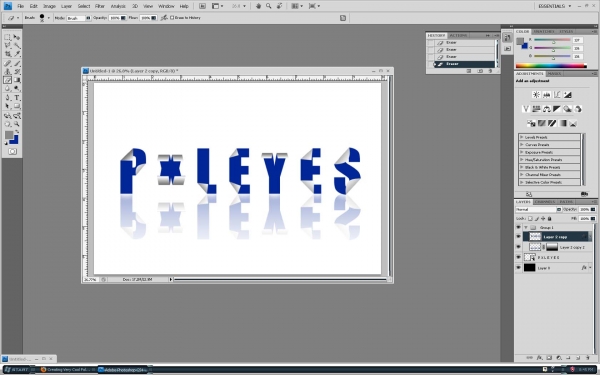Viewport: 600px width, 375px height.
Task: Click the red R slider in Color panel
Action: (x=552, y=40)
